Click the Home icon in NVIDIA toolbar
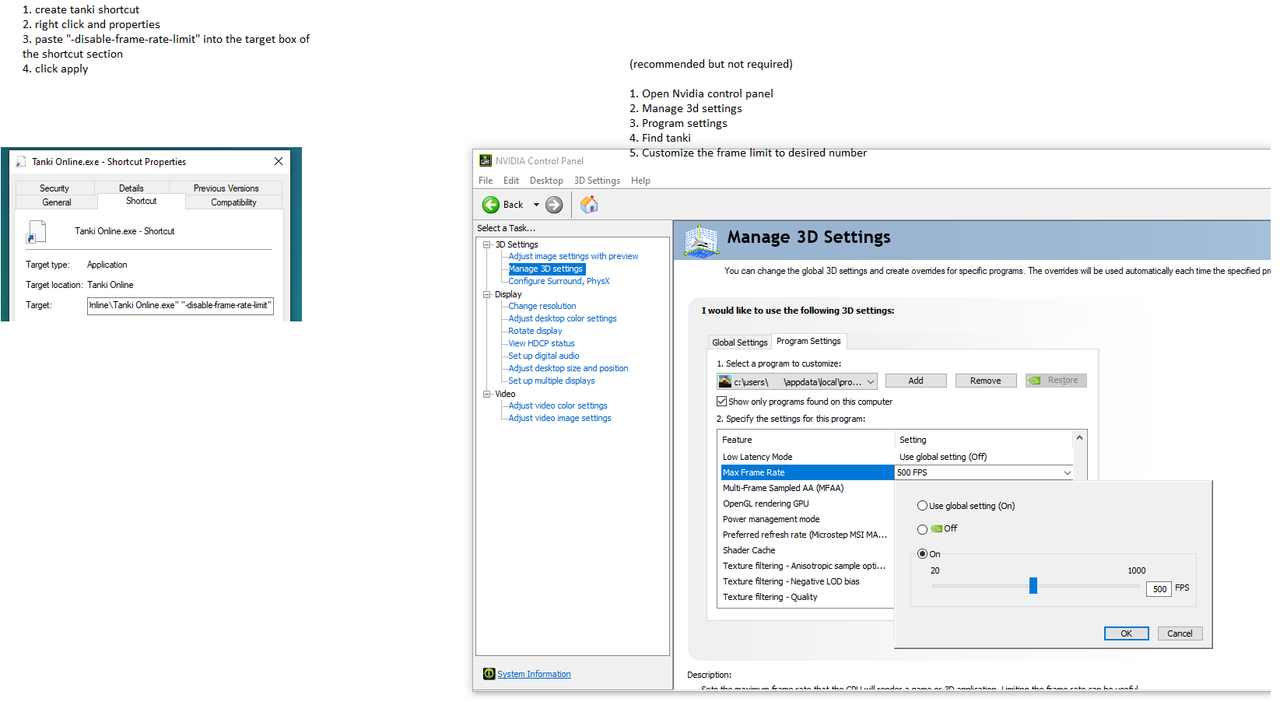1280x702 pixels. [589, 204]
